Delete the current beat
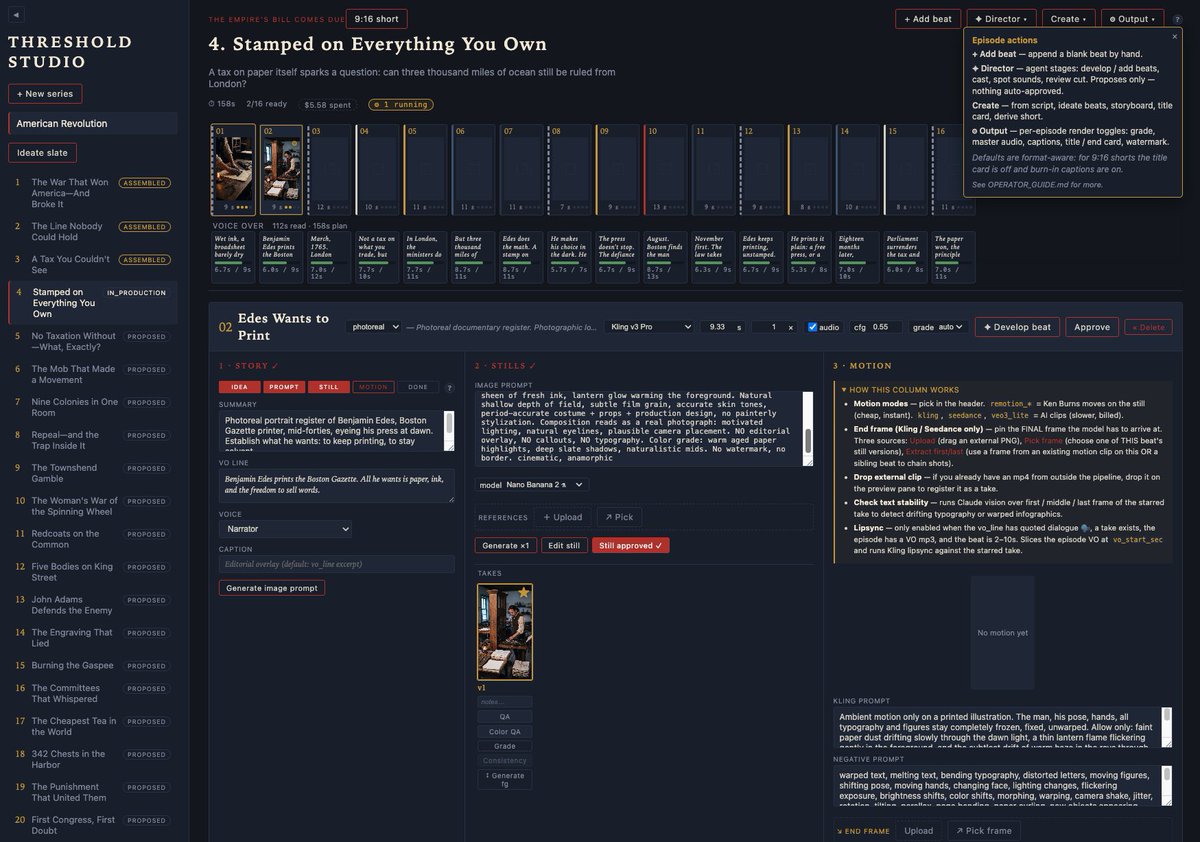1200x842 pixels. click(1148, 327)
